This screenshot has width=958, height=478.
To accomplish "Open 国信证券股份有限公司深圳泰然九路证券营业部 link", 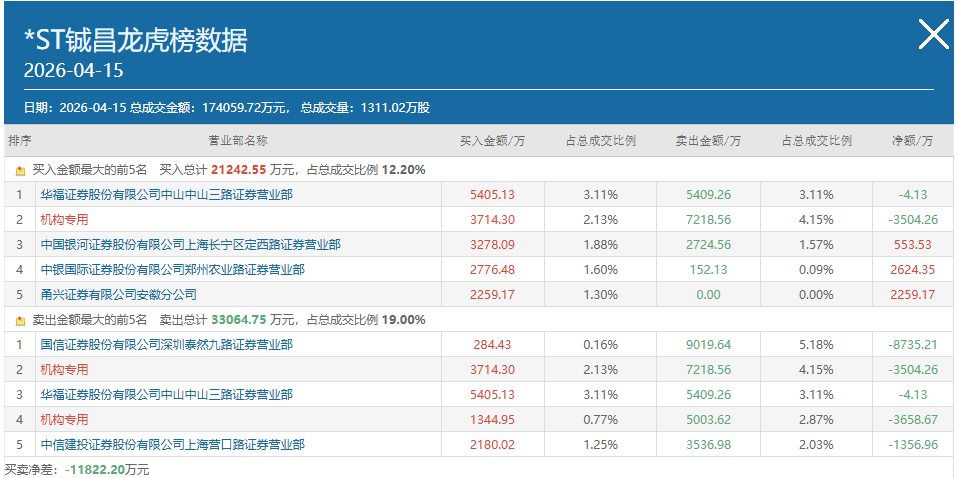I will [x=166, y=345].
